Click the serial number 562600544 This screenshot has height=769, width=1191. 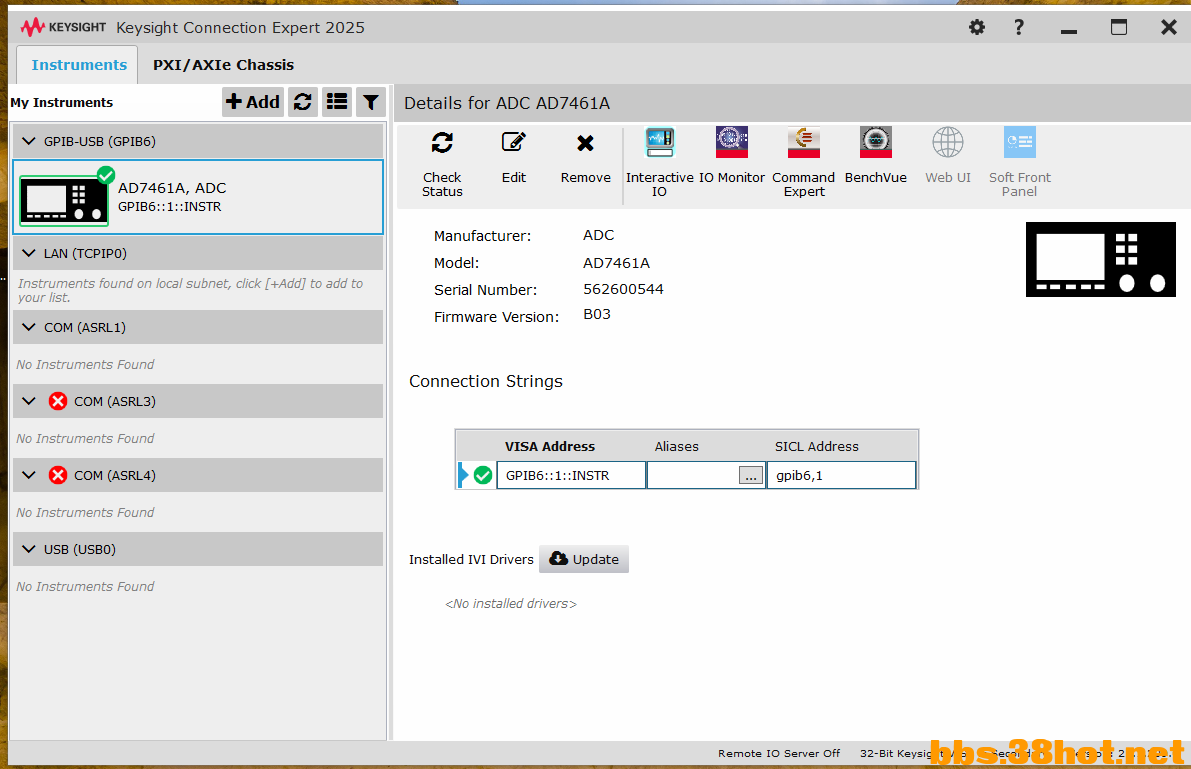coord(623,289)
